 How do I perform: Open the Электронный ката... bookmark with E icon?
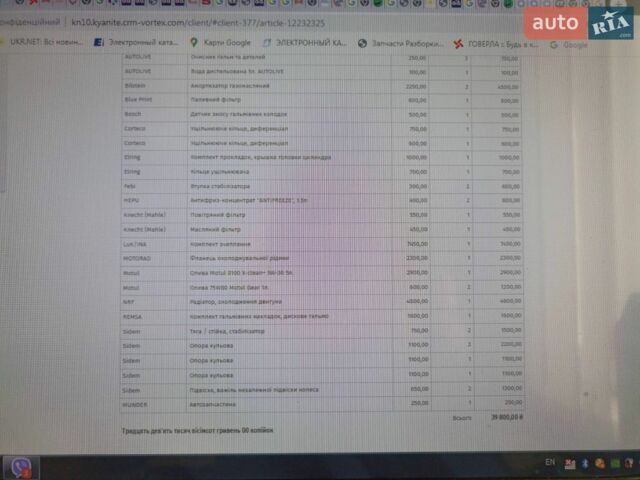tap(136, 42)
